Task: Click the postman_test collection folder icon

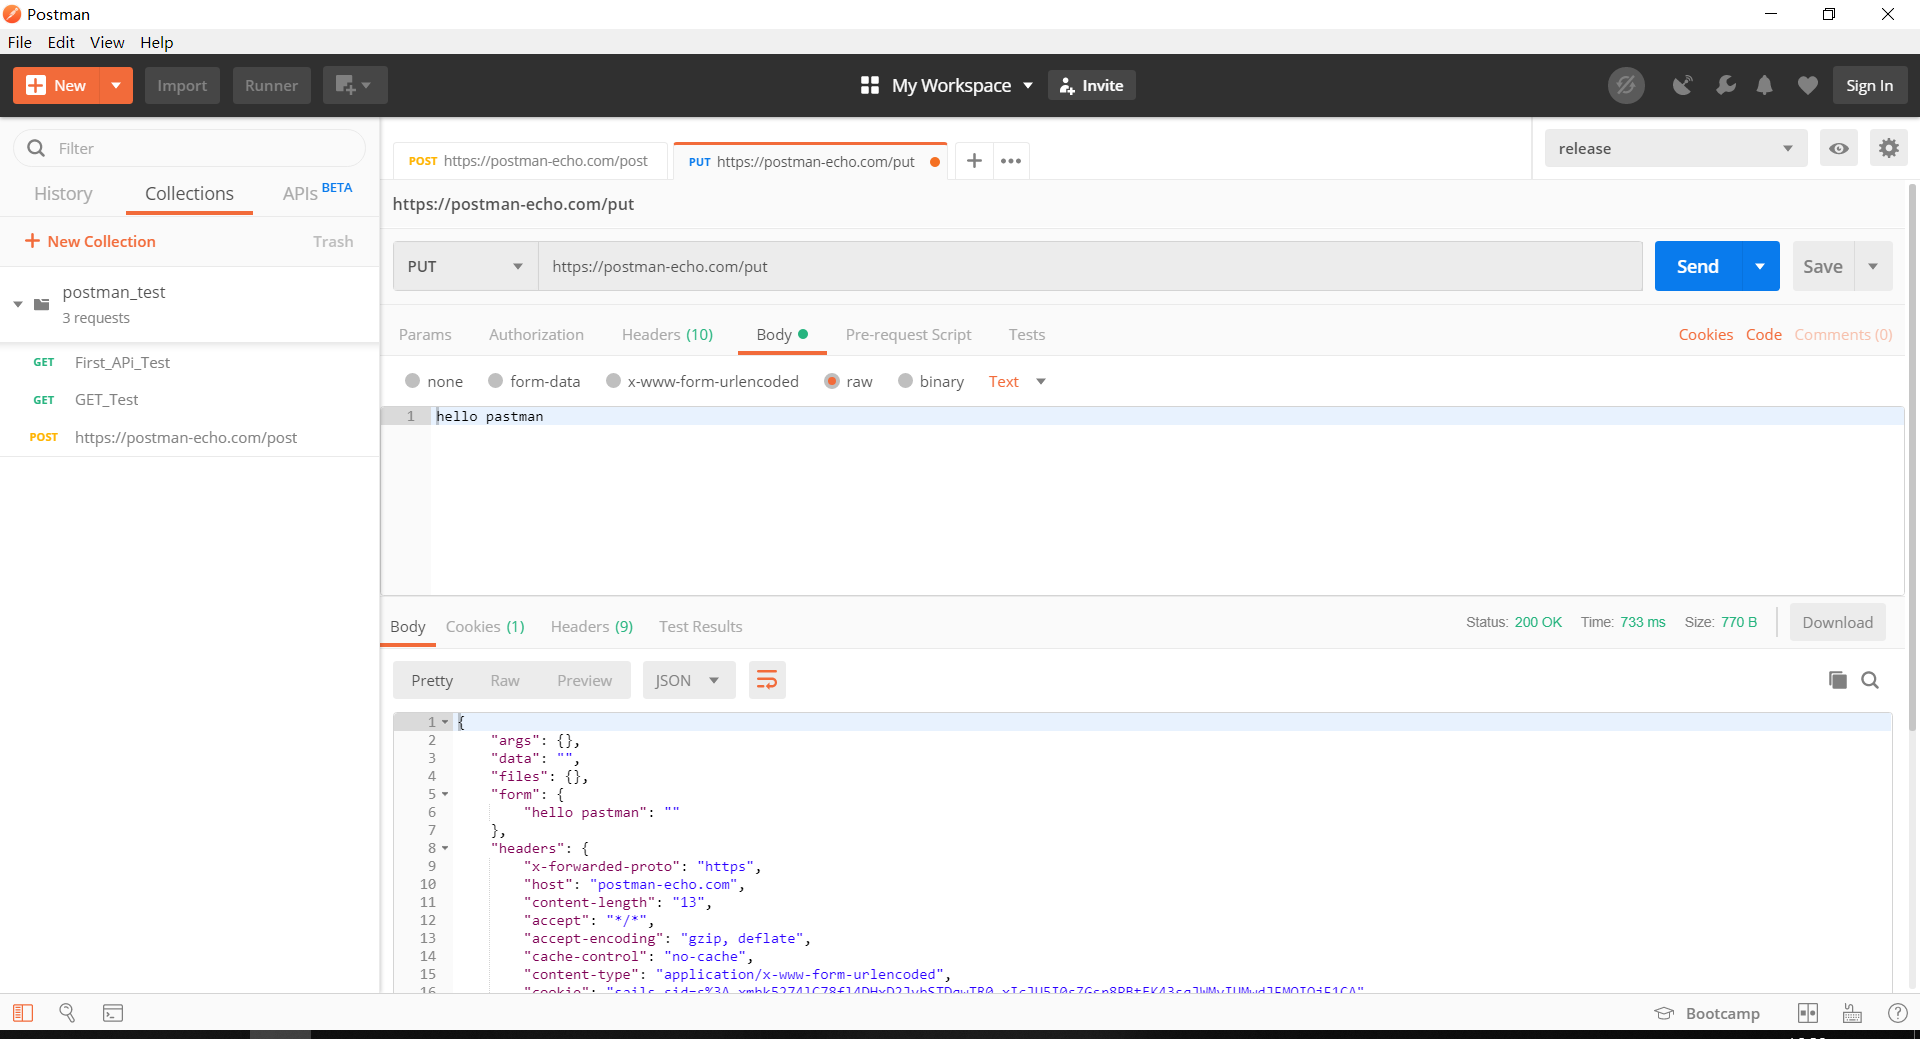Action: (x=41, y=304)
